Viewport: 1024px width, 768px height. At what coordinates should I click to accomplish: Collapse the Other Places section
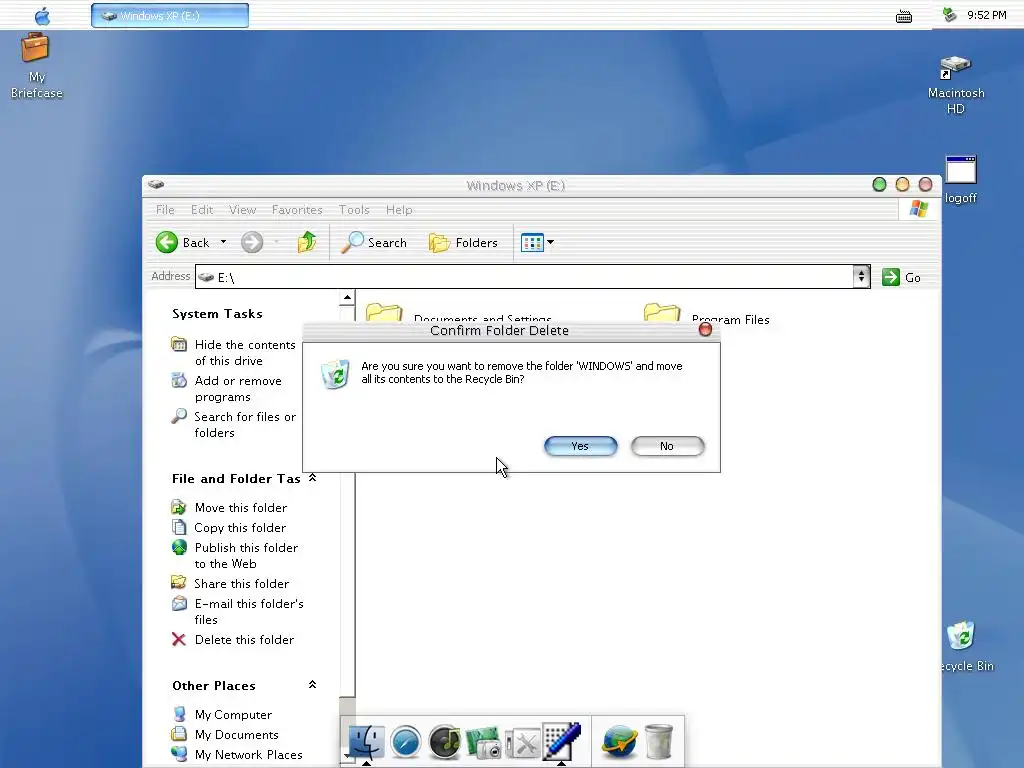(312, 685)
